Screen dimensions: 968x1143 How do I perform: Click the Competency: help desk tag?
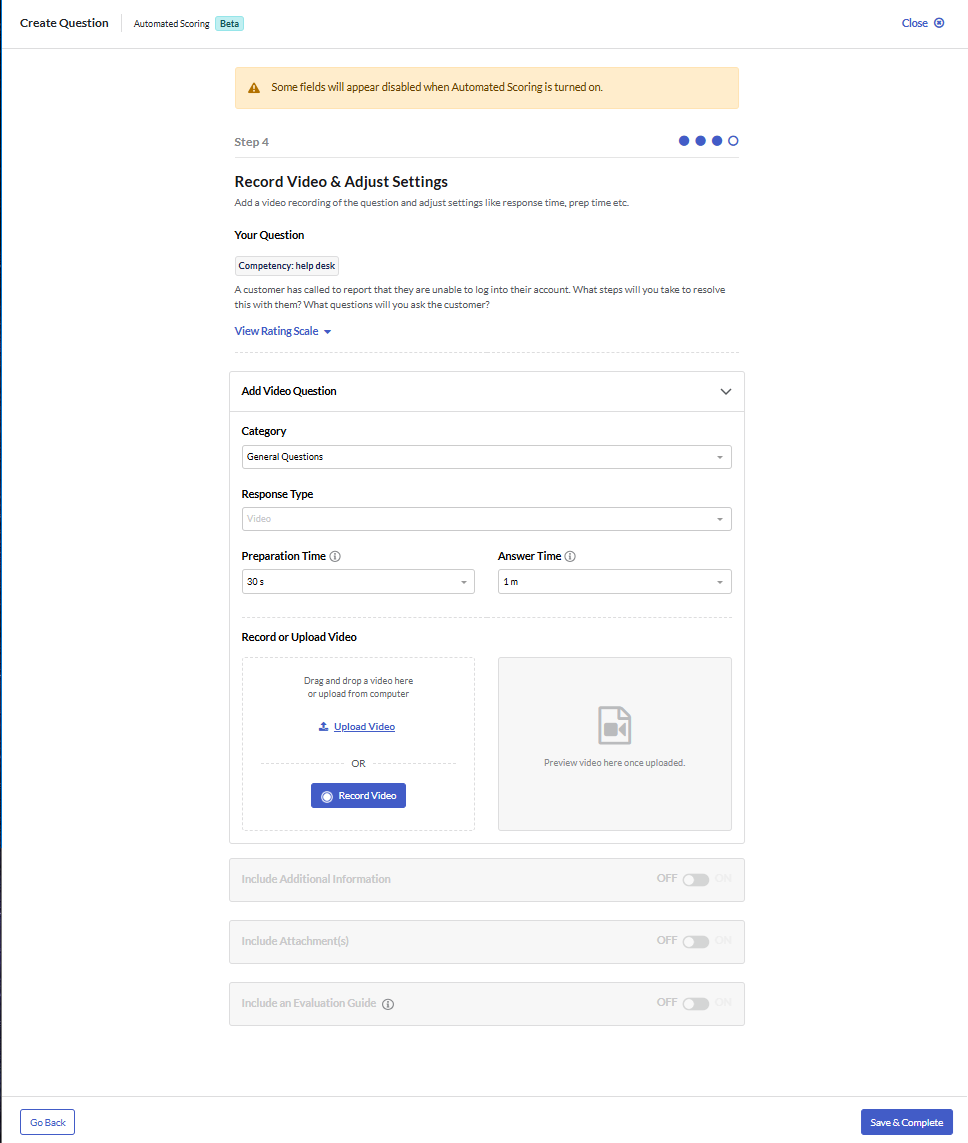tap(286, 266)
